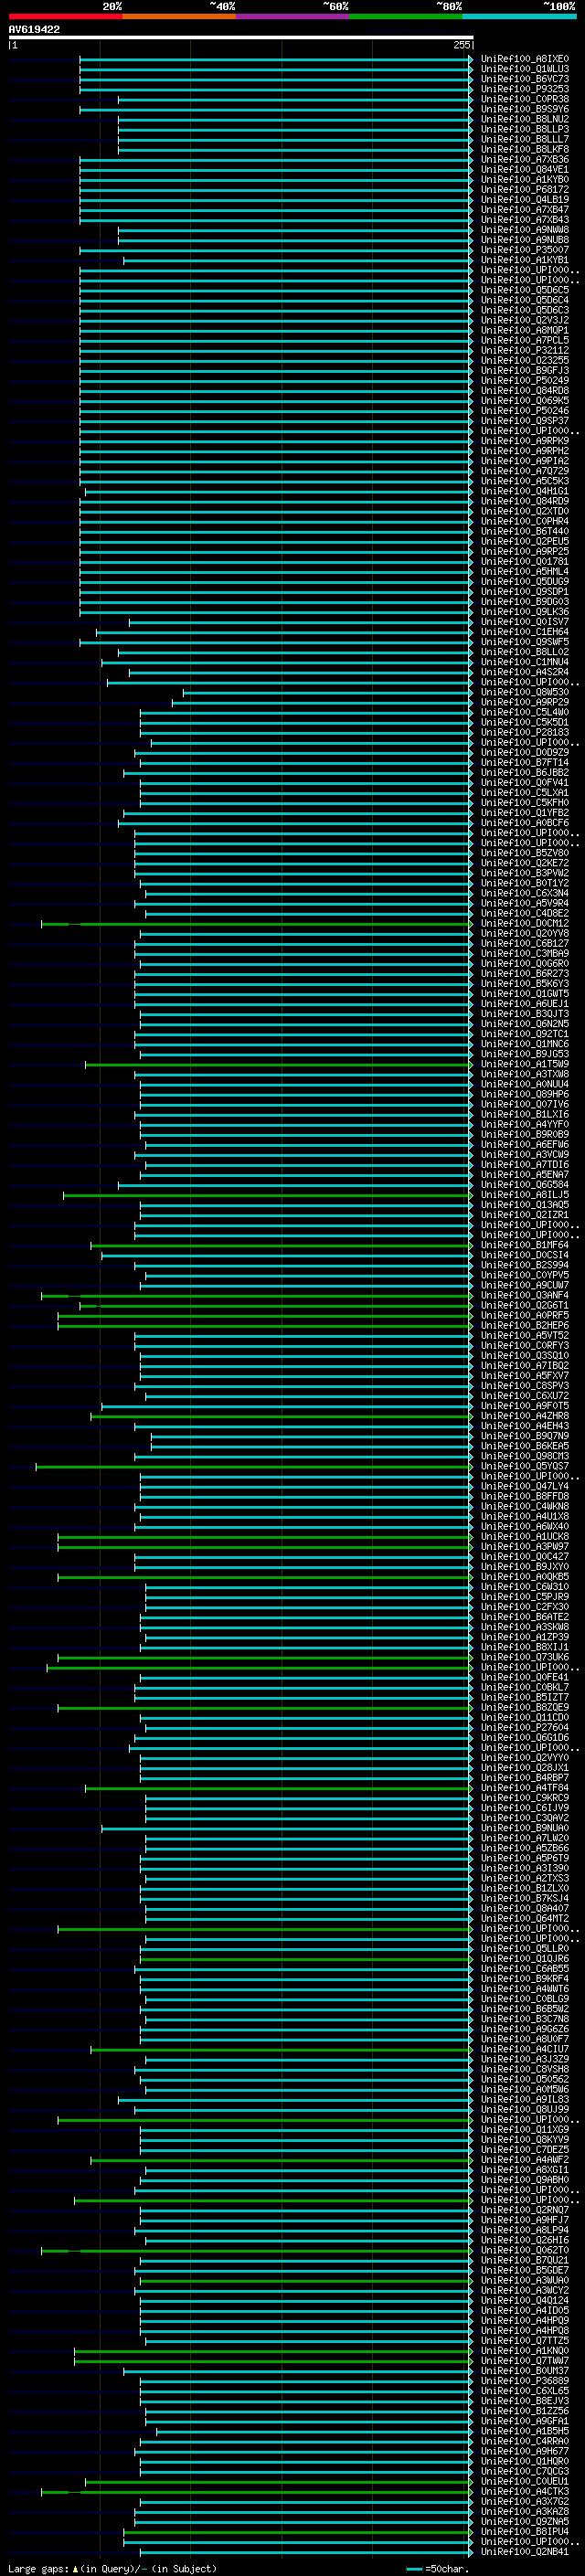Screen dimensions: 585x2576
Task: Click the red 20% identity legend bar
Action: [65, 16]
